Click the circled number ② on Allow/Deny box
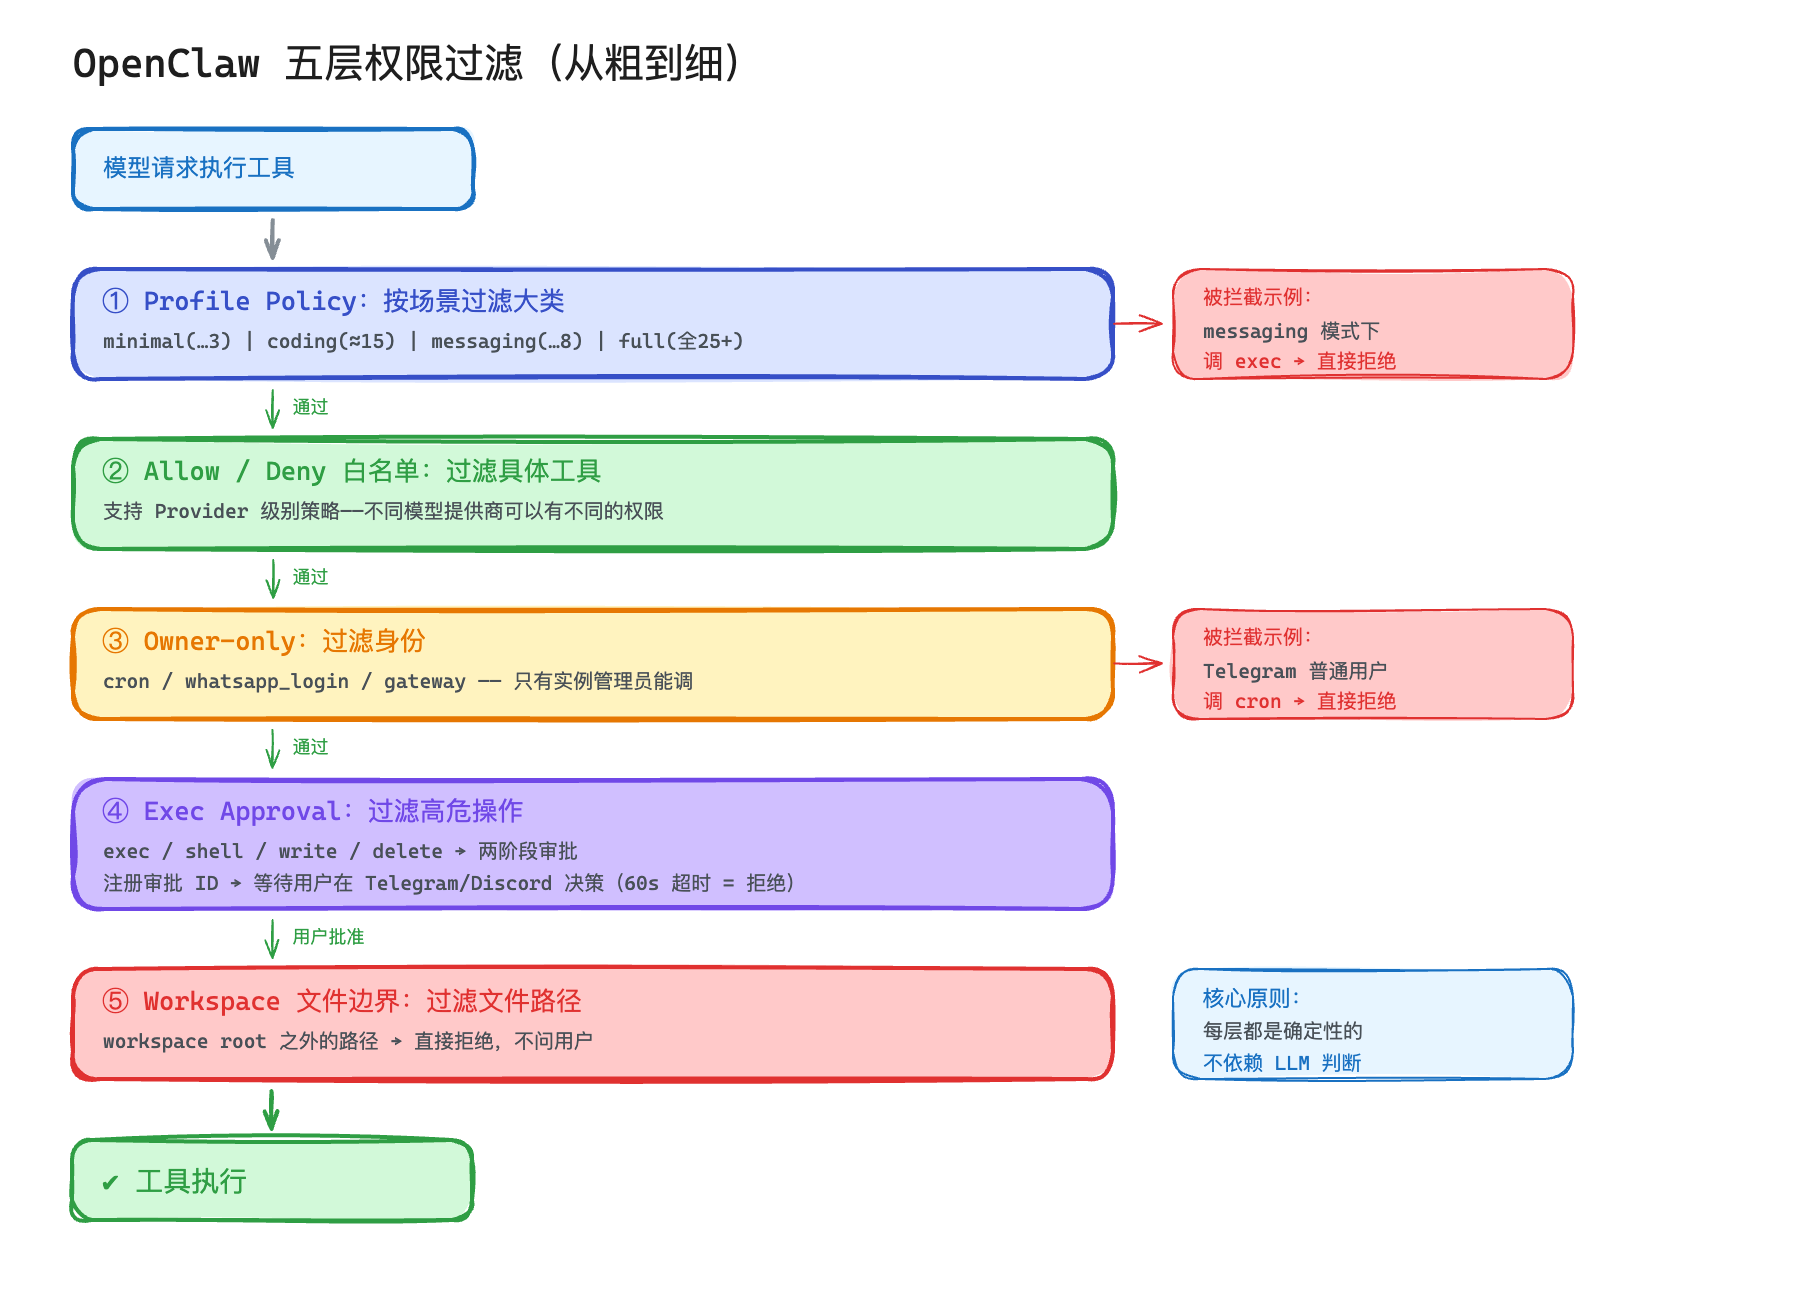The image size is (1806, 1306). (x=115, y=471)
